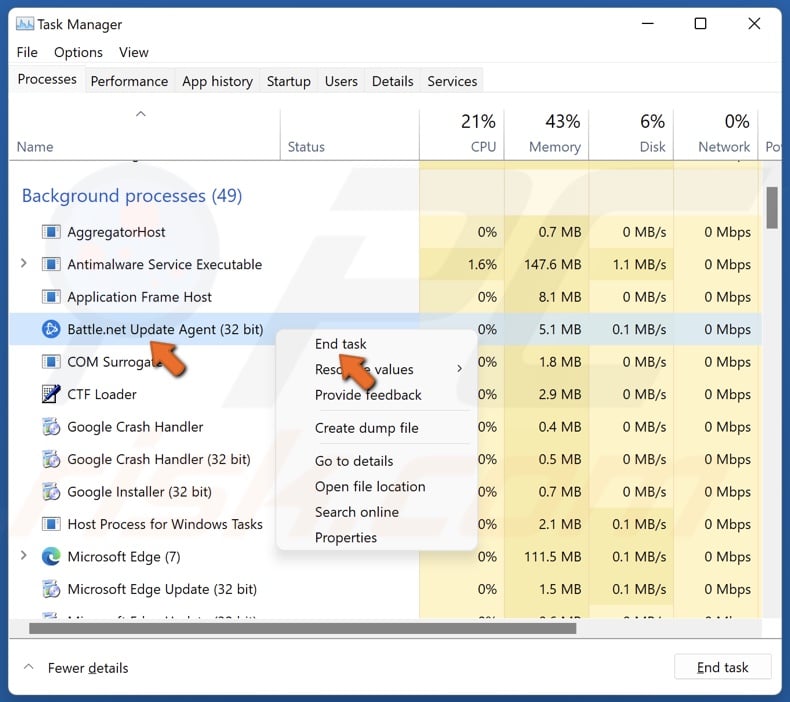Select Host Process for Windows Tasks name
790x702 pixels.
pos(165,524)
